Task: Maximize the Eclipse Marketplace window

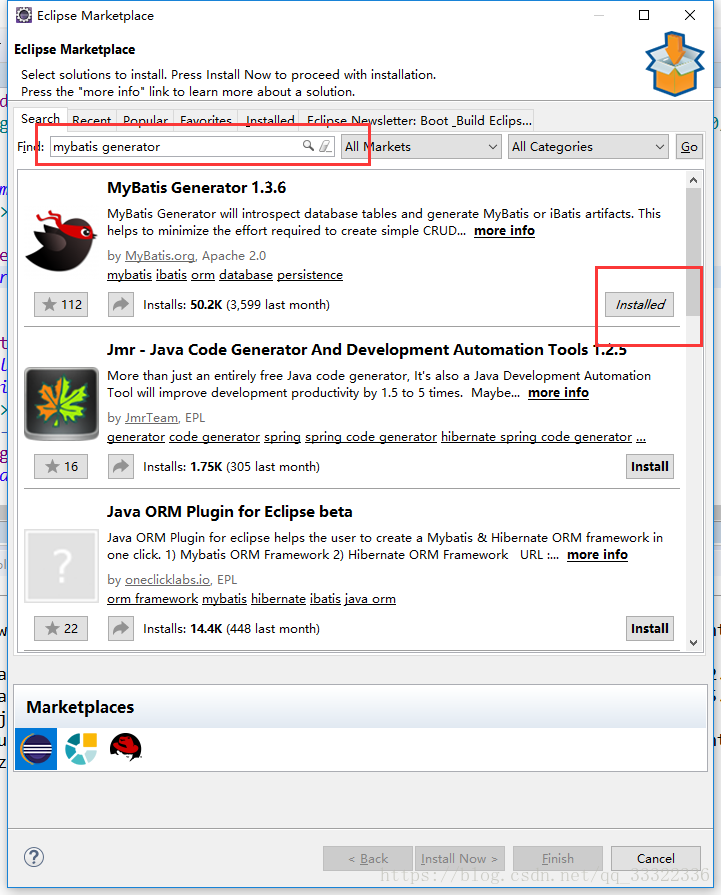Action: pyautogui.click(x=644, y=15)
